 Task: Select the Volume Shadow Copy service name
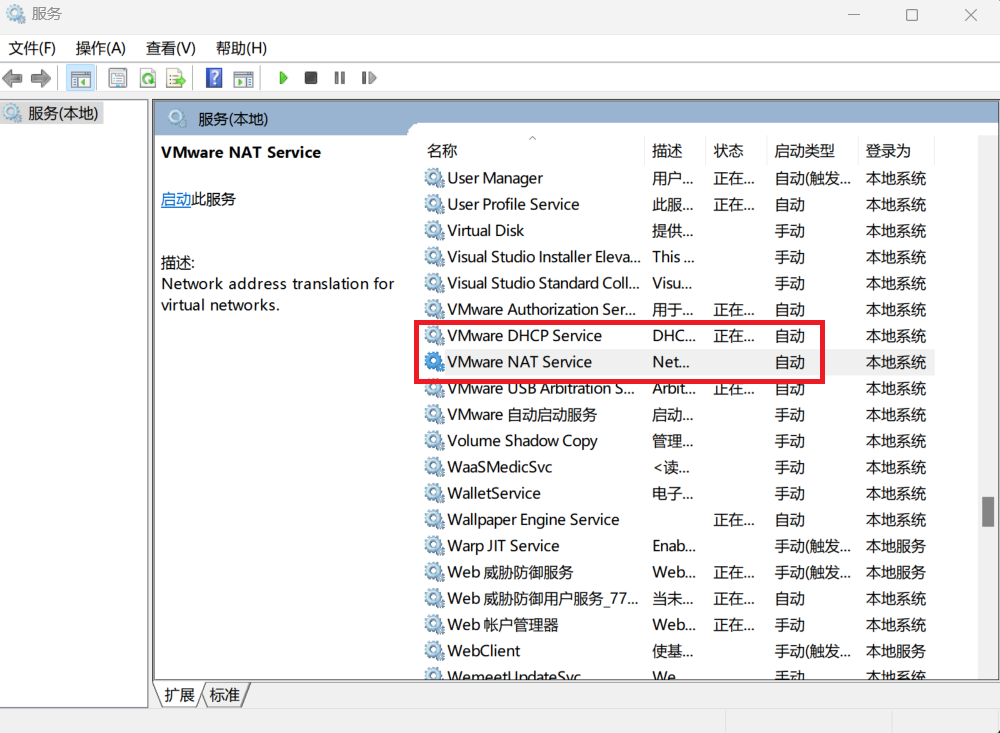[522, 440]
